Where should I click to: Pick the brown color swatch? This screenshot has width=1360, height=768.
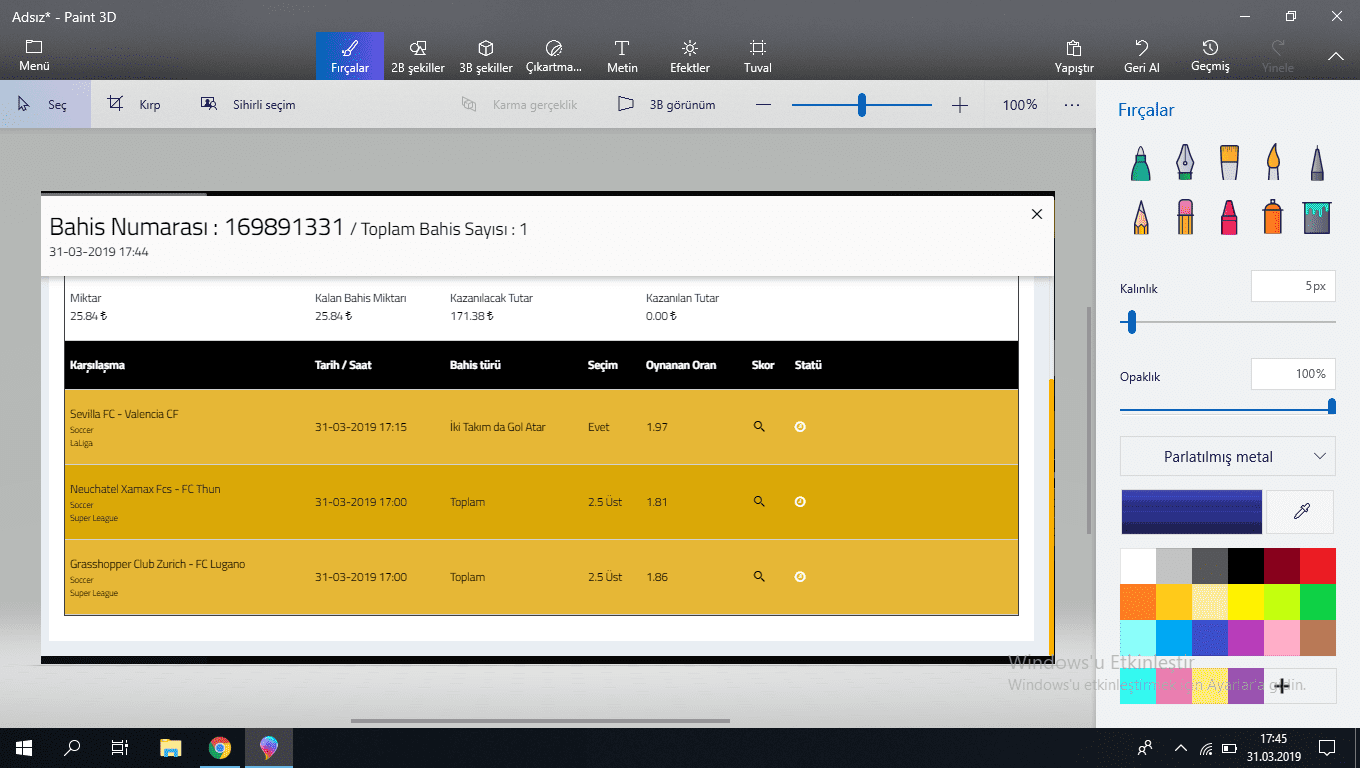pyautogui.click(x=1318, y=638)
